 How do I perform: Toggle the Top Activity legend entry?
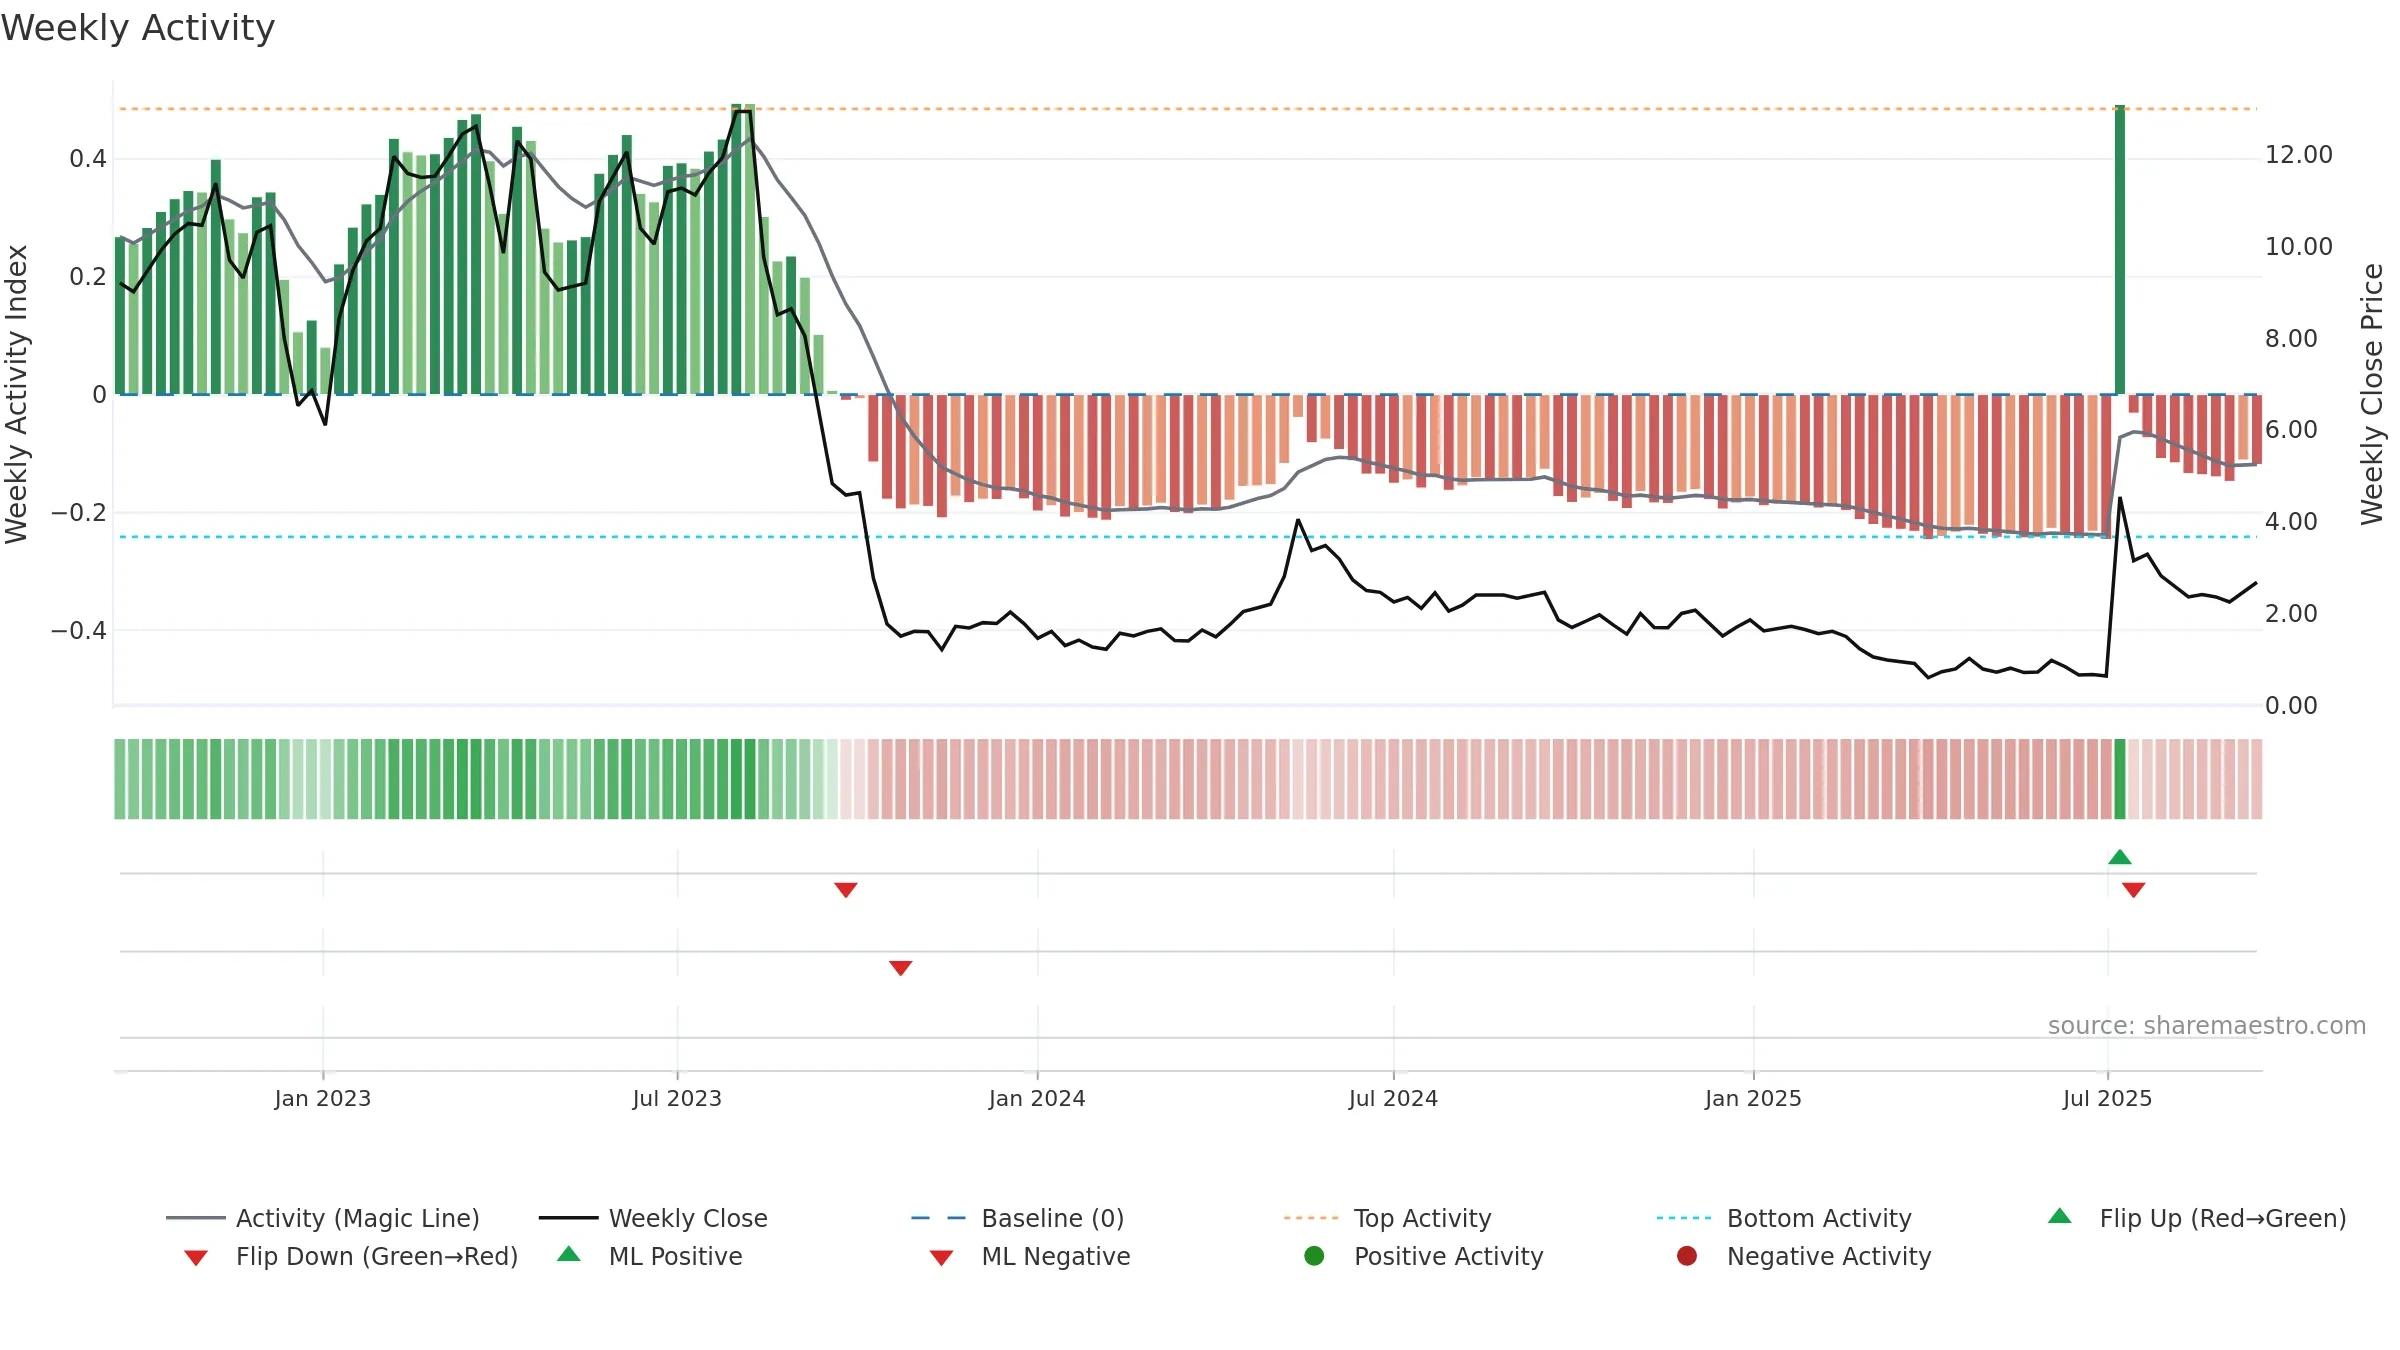1388,1218
